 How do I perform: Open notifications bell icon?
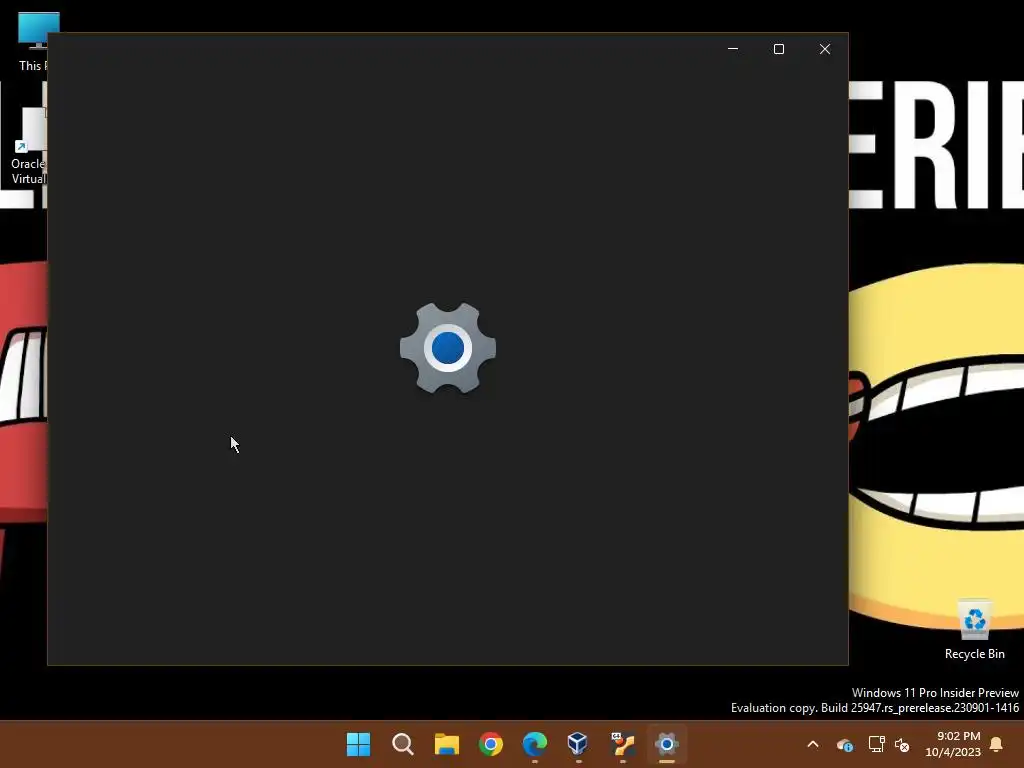[x=997, y=744]
